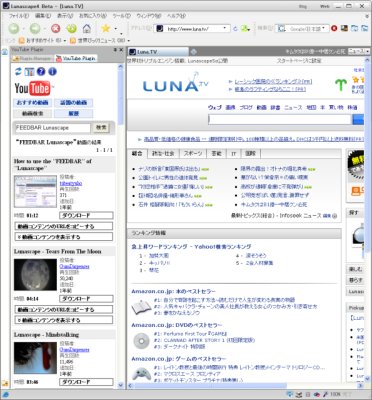Expand the favorites star dropdown arrow
Screen dimensions: 372x400
tap(116, 29)
